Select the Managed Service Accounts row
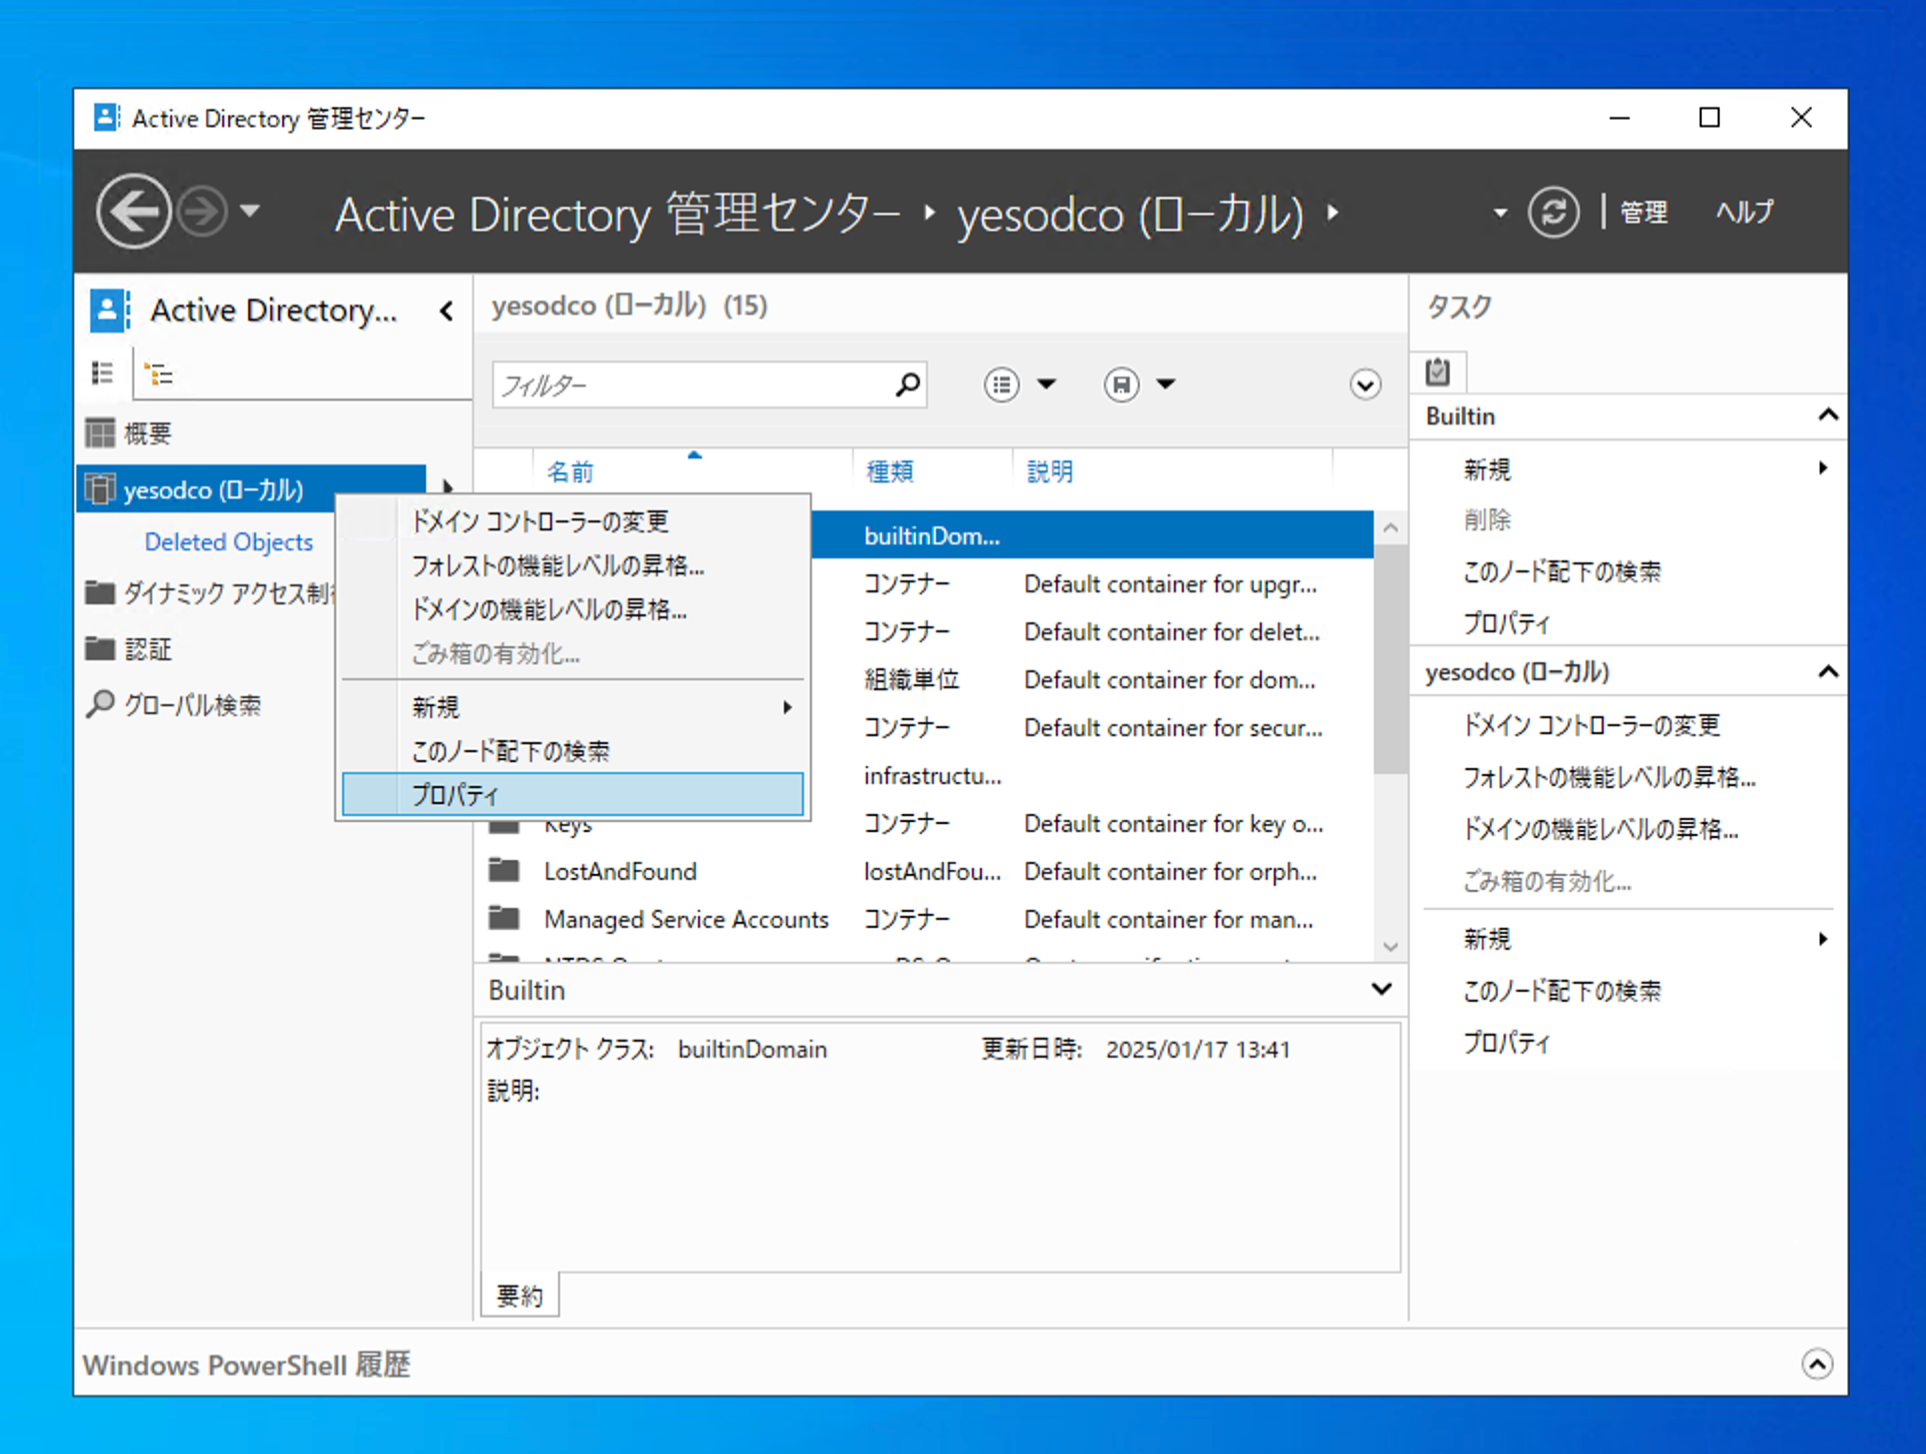The width and height of the screenshot is (1926, 1454). 924,919
